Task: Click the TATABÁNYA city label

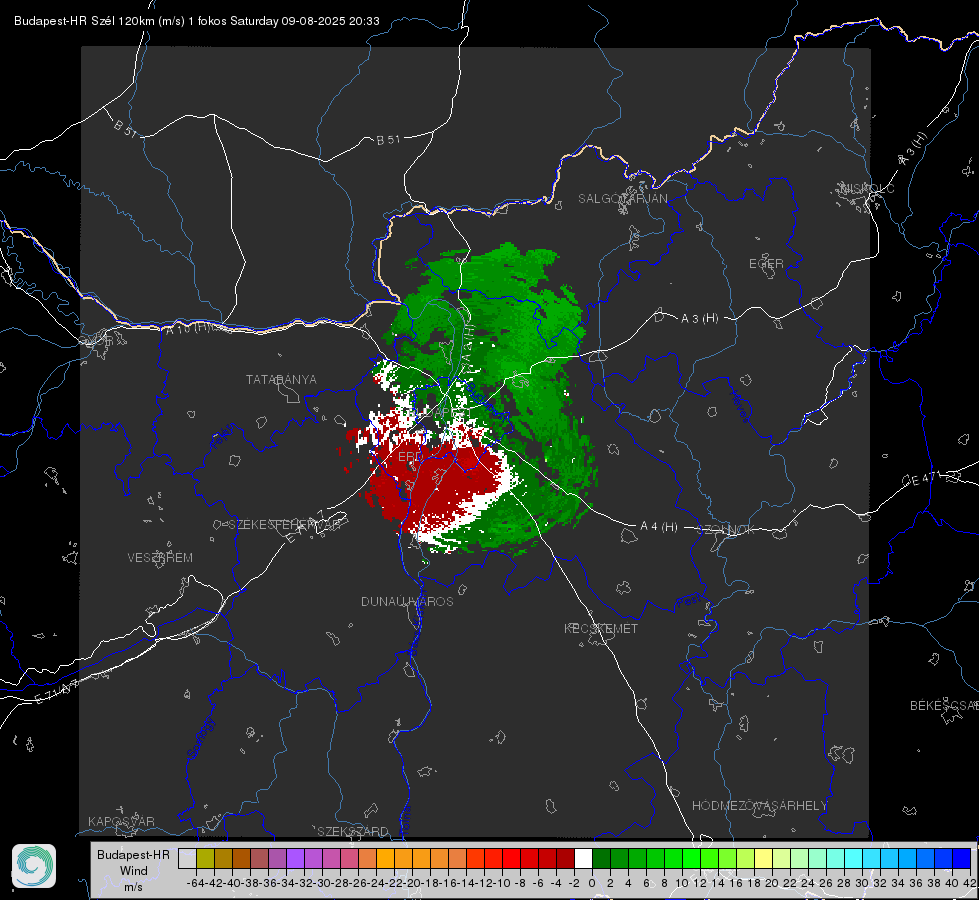Action: (281, 379)
